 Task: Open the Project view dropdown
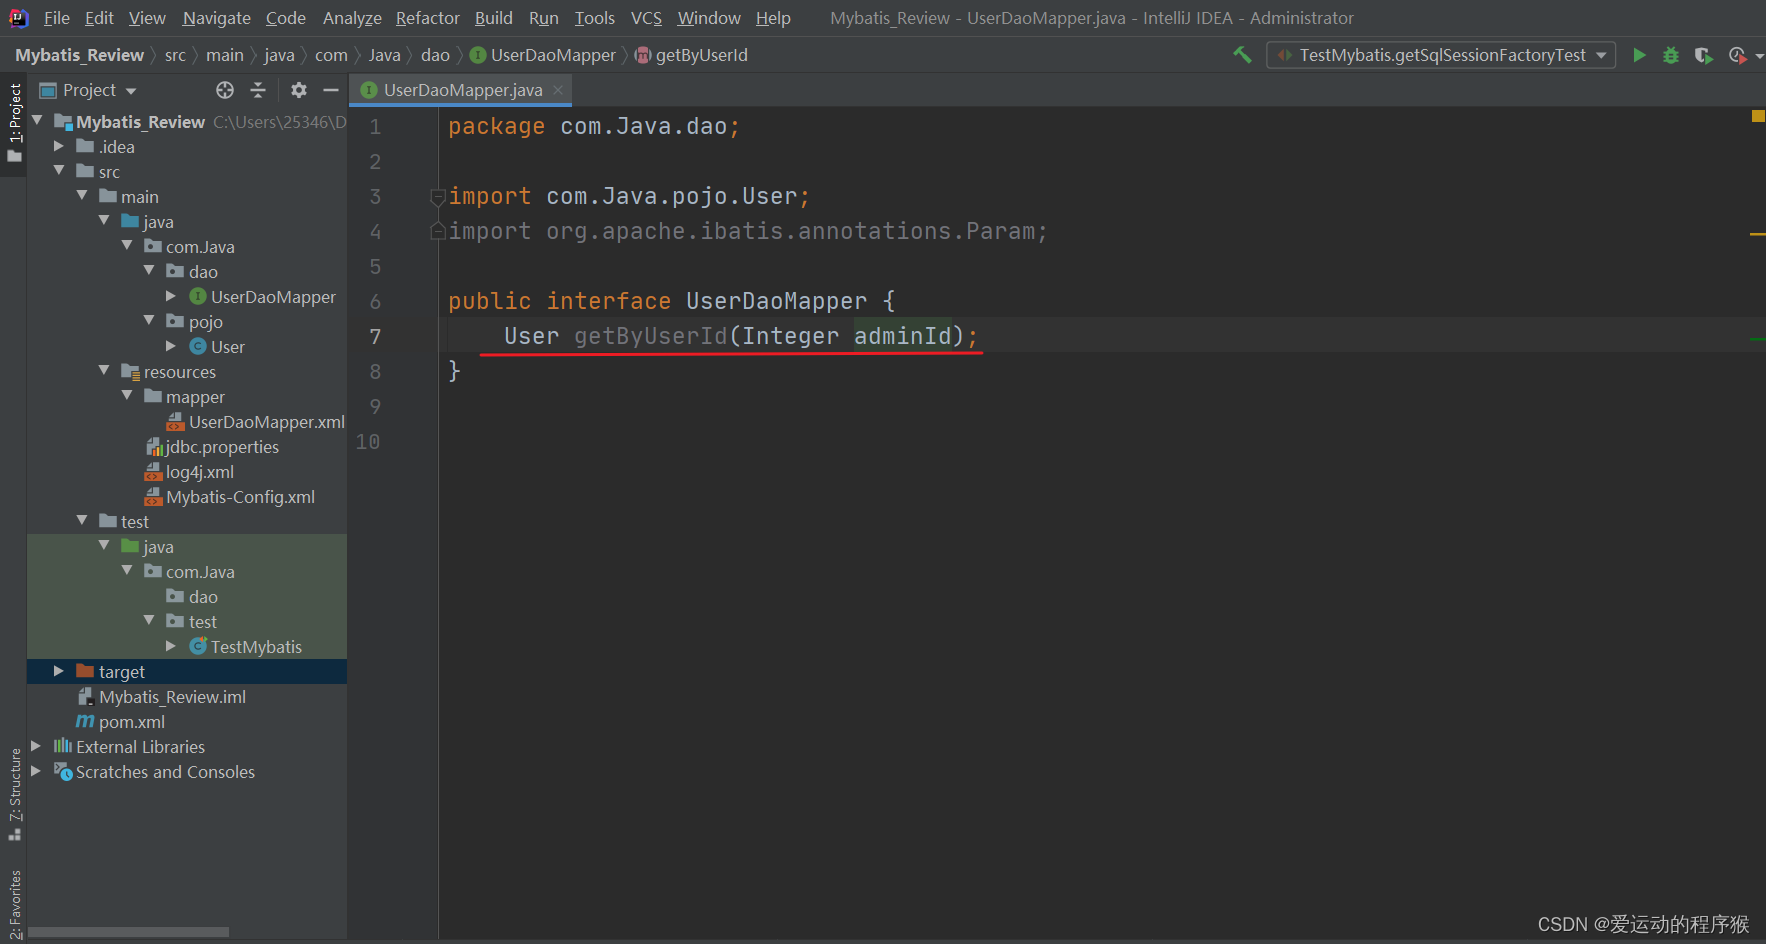coord(88,90)
